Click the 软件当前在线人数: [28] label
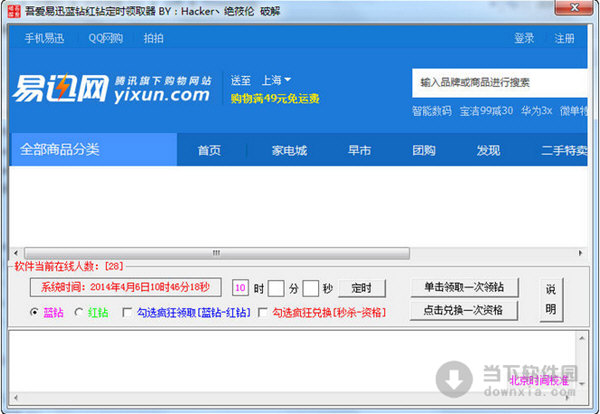The image size is (600, 414). point(69,266)
